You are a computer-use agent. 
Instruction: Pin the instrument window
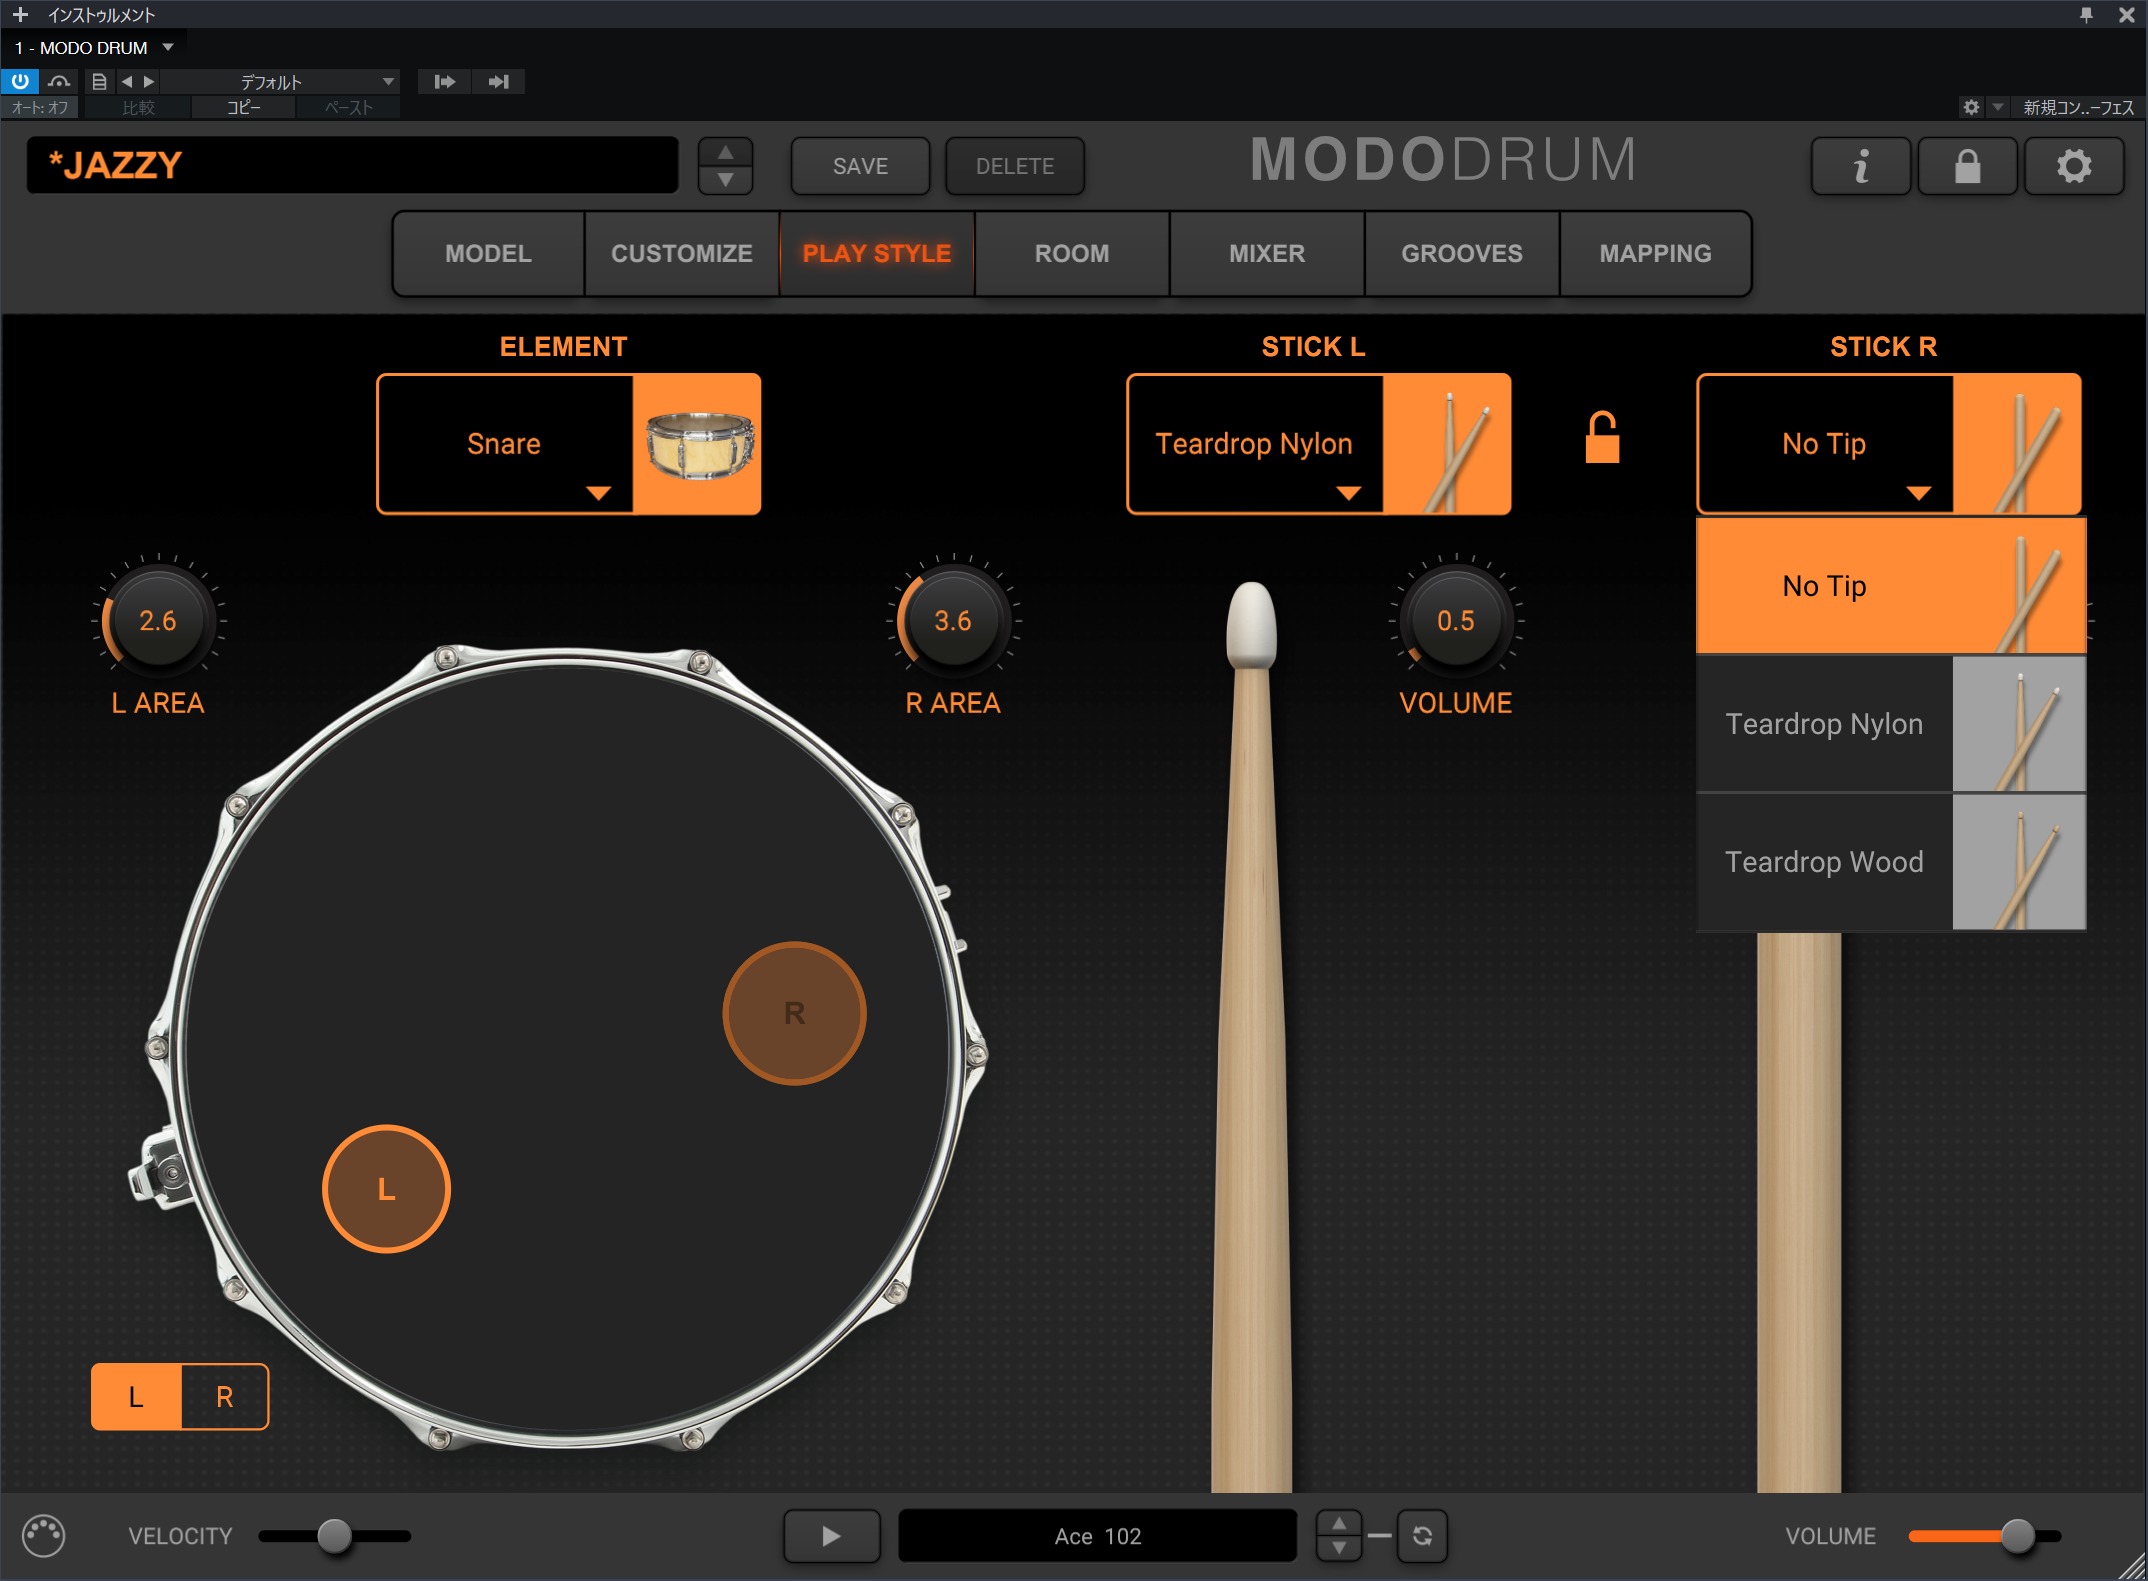pos(2086,15)
